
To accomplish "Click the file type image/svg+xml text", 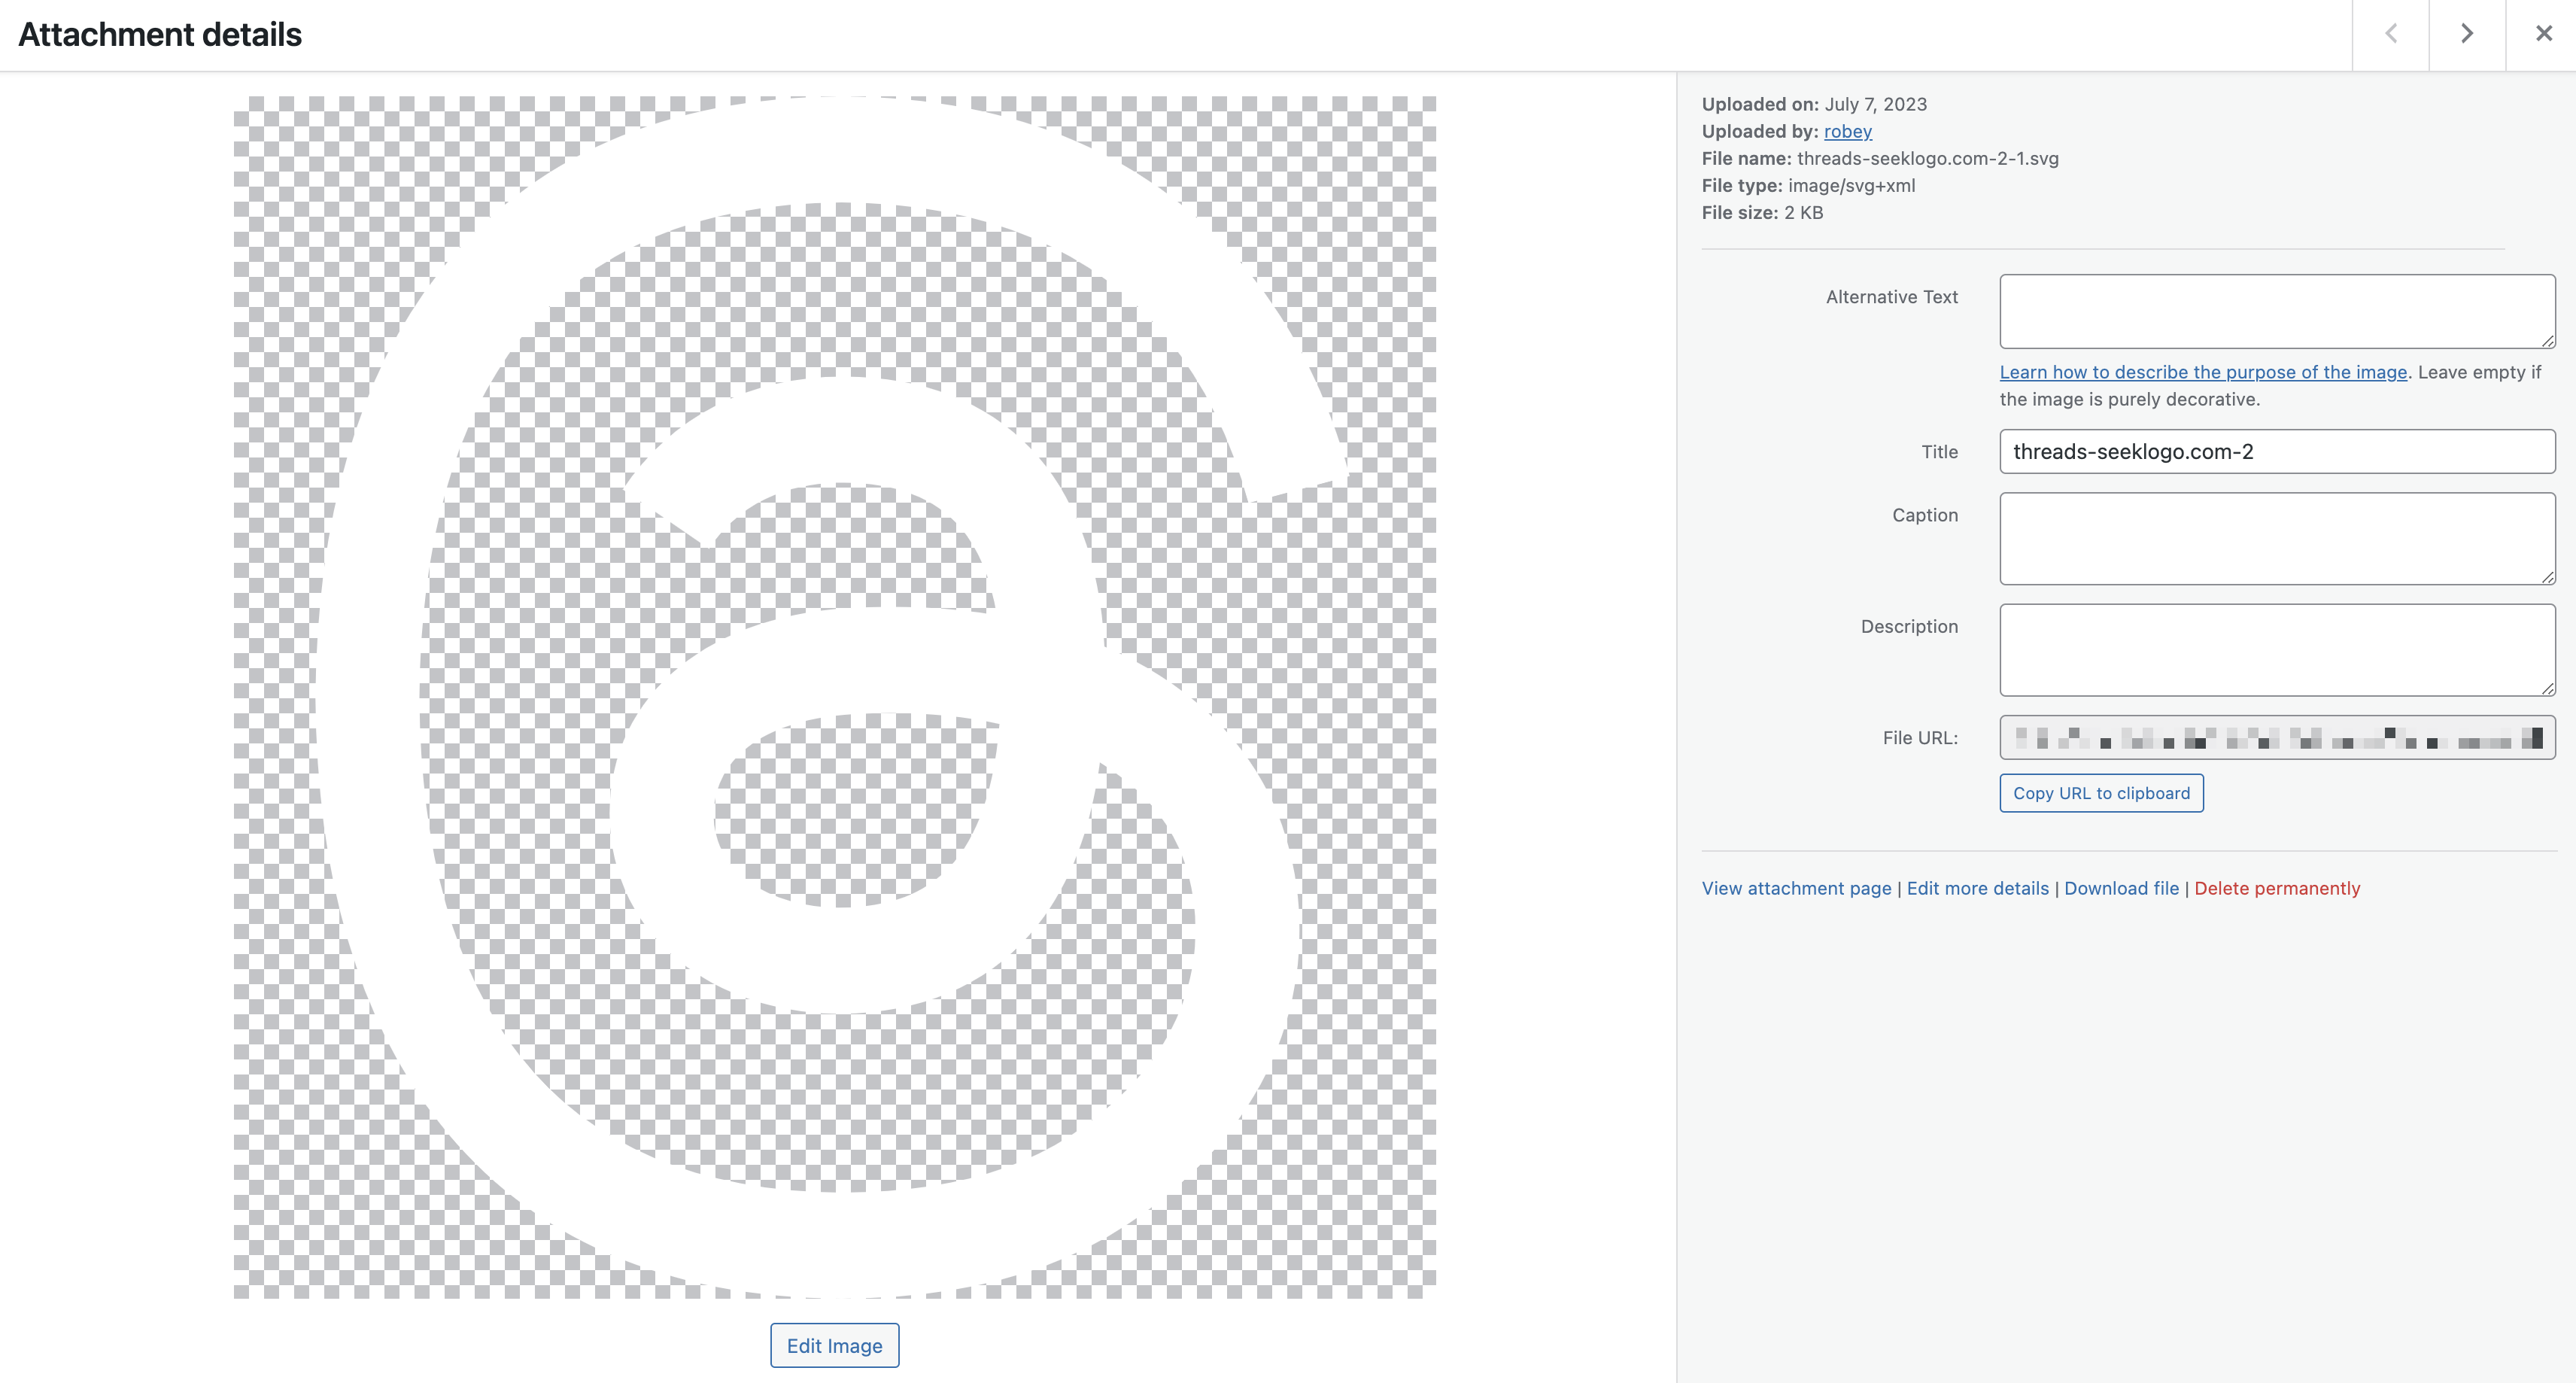I will (x=1851, y=185).
